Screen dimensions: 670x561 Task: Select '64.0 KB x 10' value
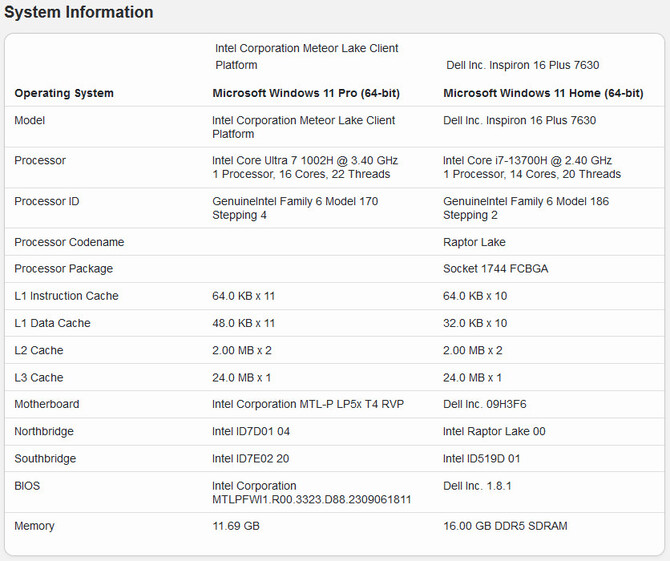click(475, 296)
